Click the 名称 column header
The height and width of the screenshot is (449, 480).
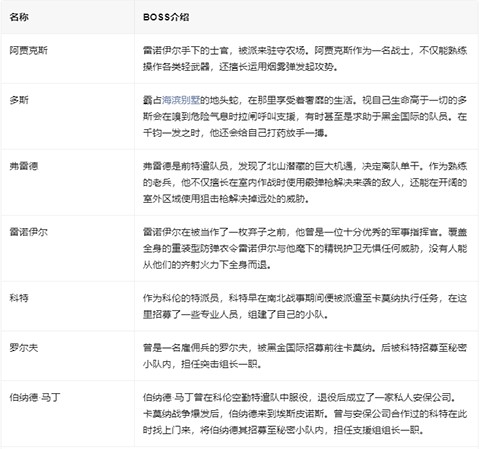pyautogui.click(x=19, y=17)
